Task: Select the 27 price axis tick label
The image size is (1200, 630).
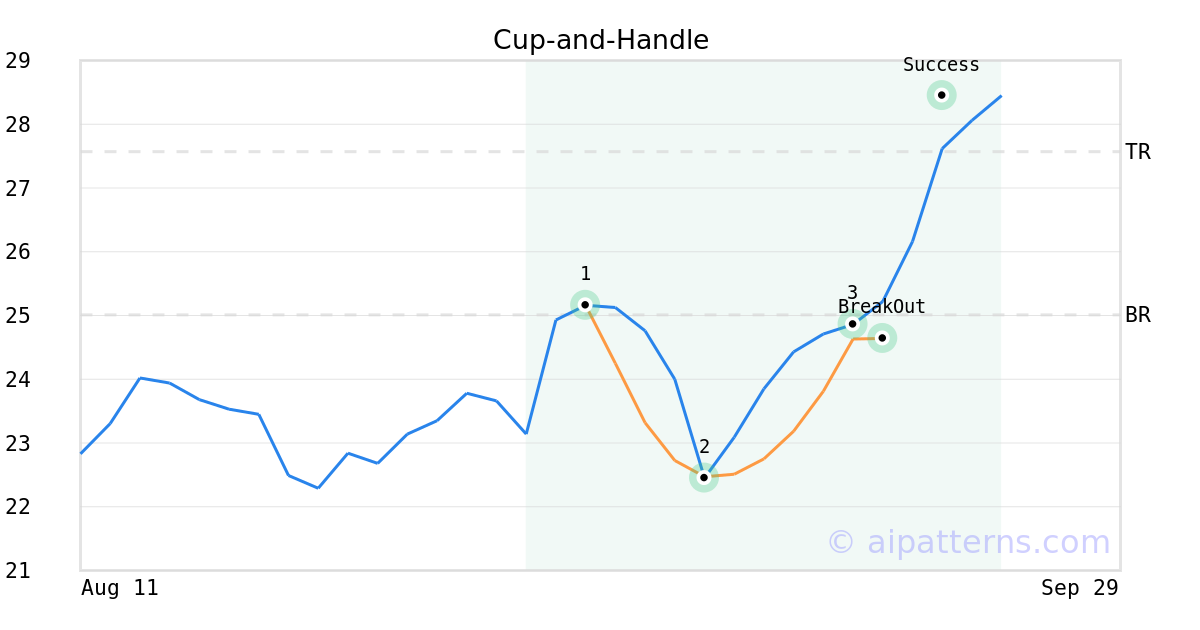Action: (x=18, y=188)
